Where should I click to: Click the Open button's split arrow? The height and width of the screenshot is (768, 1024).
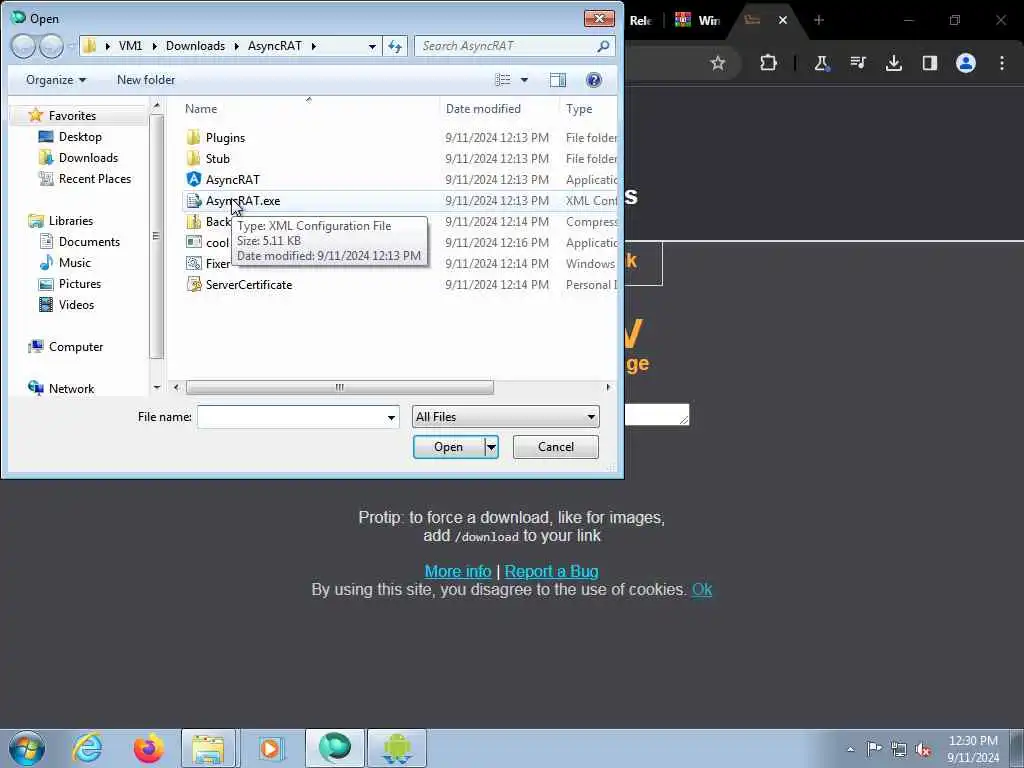point(491,447)
